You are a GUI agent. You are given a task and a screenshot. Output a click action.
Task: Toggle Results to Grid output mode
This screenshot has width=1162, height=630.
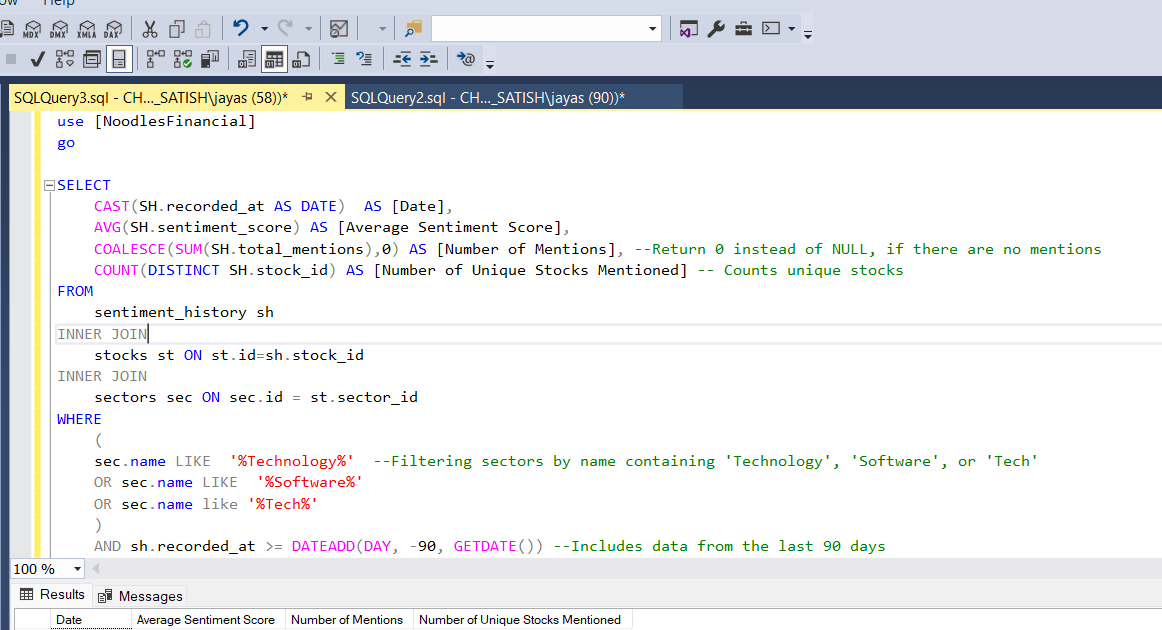(x=275, y=59)
